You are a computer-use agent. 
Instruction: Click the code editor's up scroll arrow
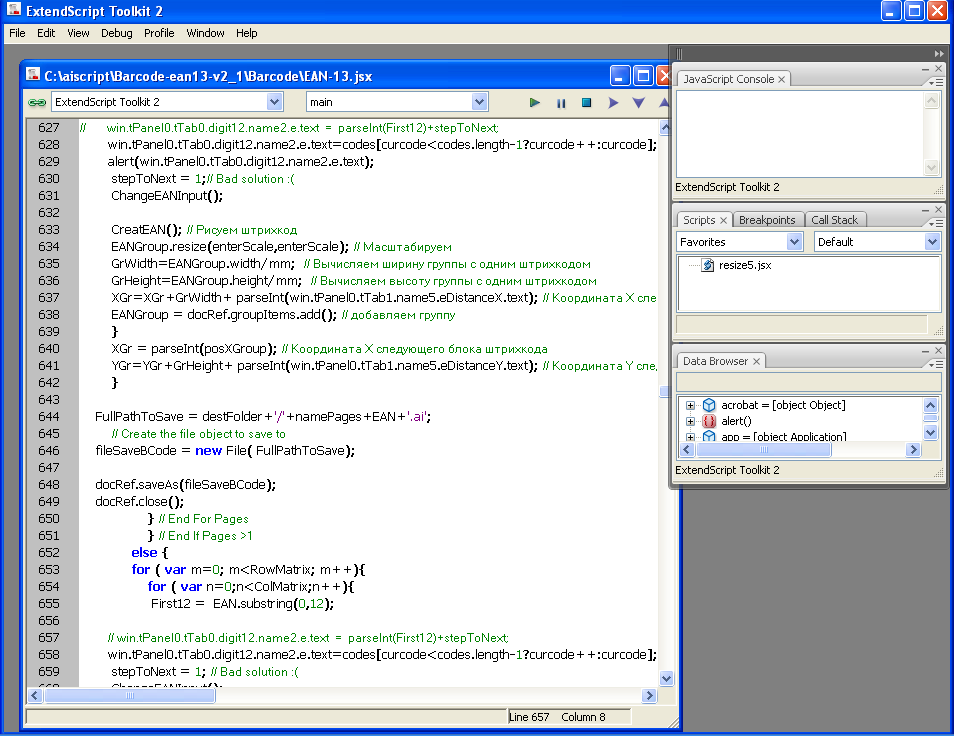[x=666, y=128]
